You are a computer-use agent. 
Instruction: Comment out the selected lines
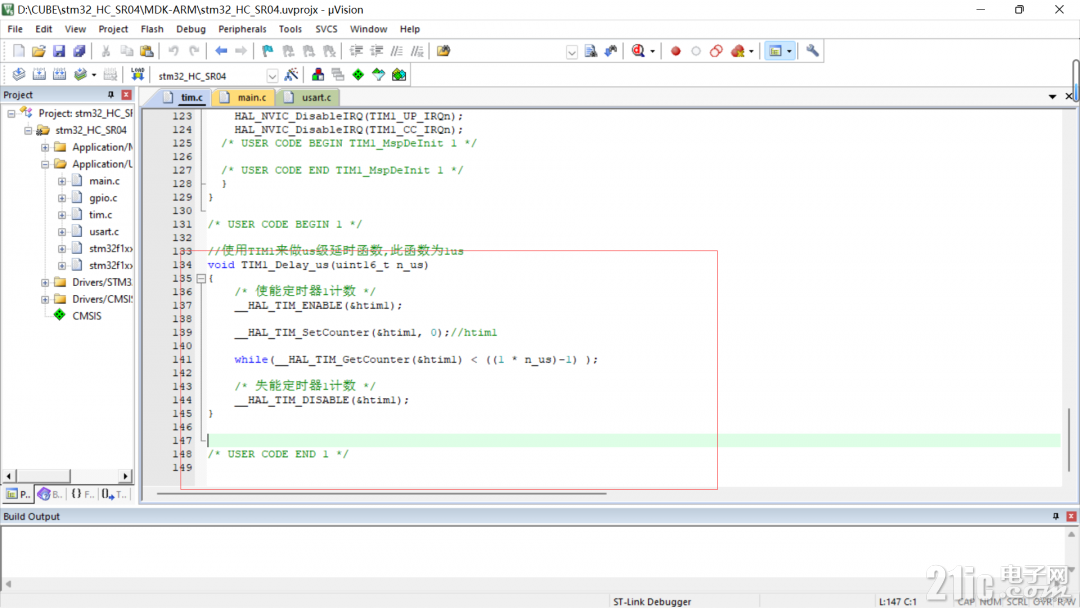pyautogui.click(x=397, y=51)
